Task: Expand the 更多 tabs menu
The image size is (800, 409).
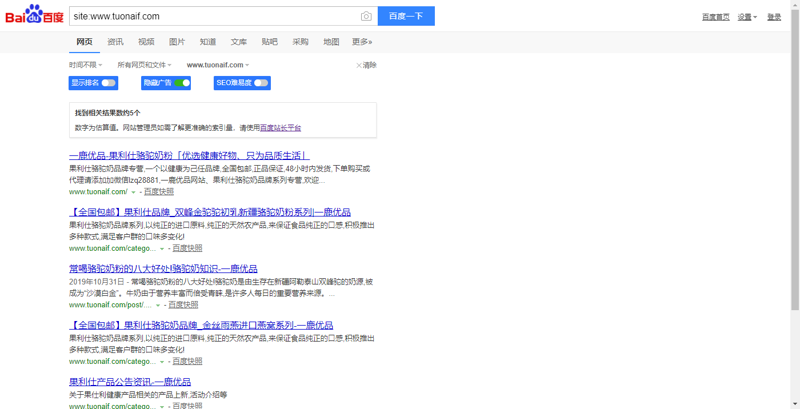Action: (362, 42)
